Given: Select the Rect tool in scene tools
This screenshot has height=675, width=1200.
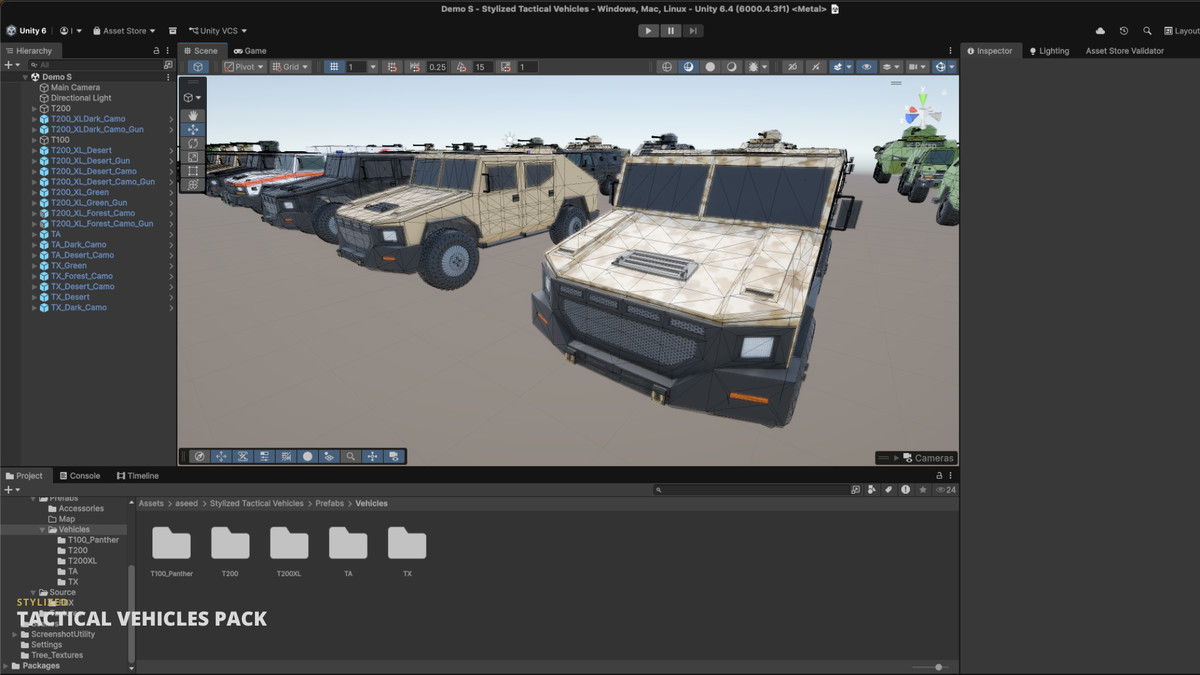Looking at the screenshot, I should (193, 171).
